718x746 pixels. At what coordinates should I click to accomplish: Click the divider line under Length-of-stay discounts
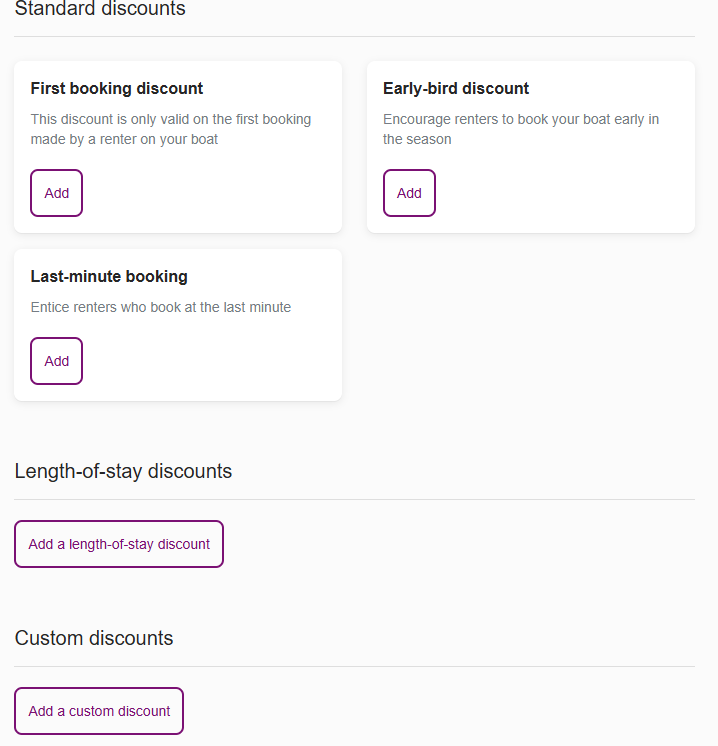[x=354, y=499]
